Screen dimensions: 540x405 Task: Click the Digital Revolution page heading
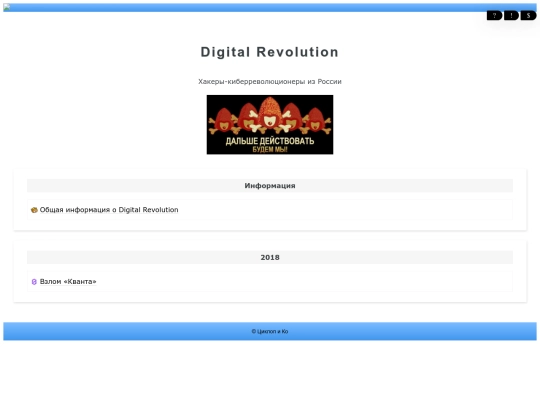point(270,52)
